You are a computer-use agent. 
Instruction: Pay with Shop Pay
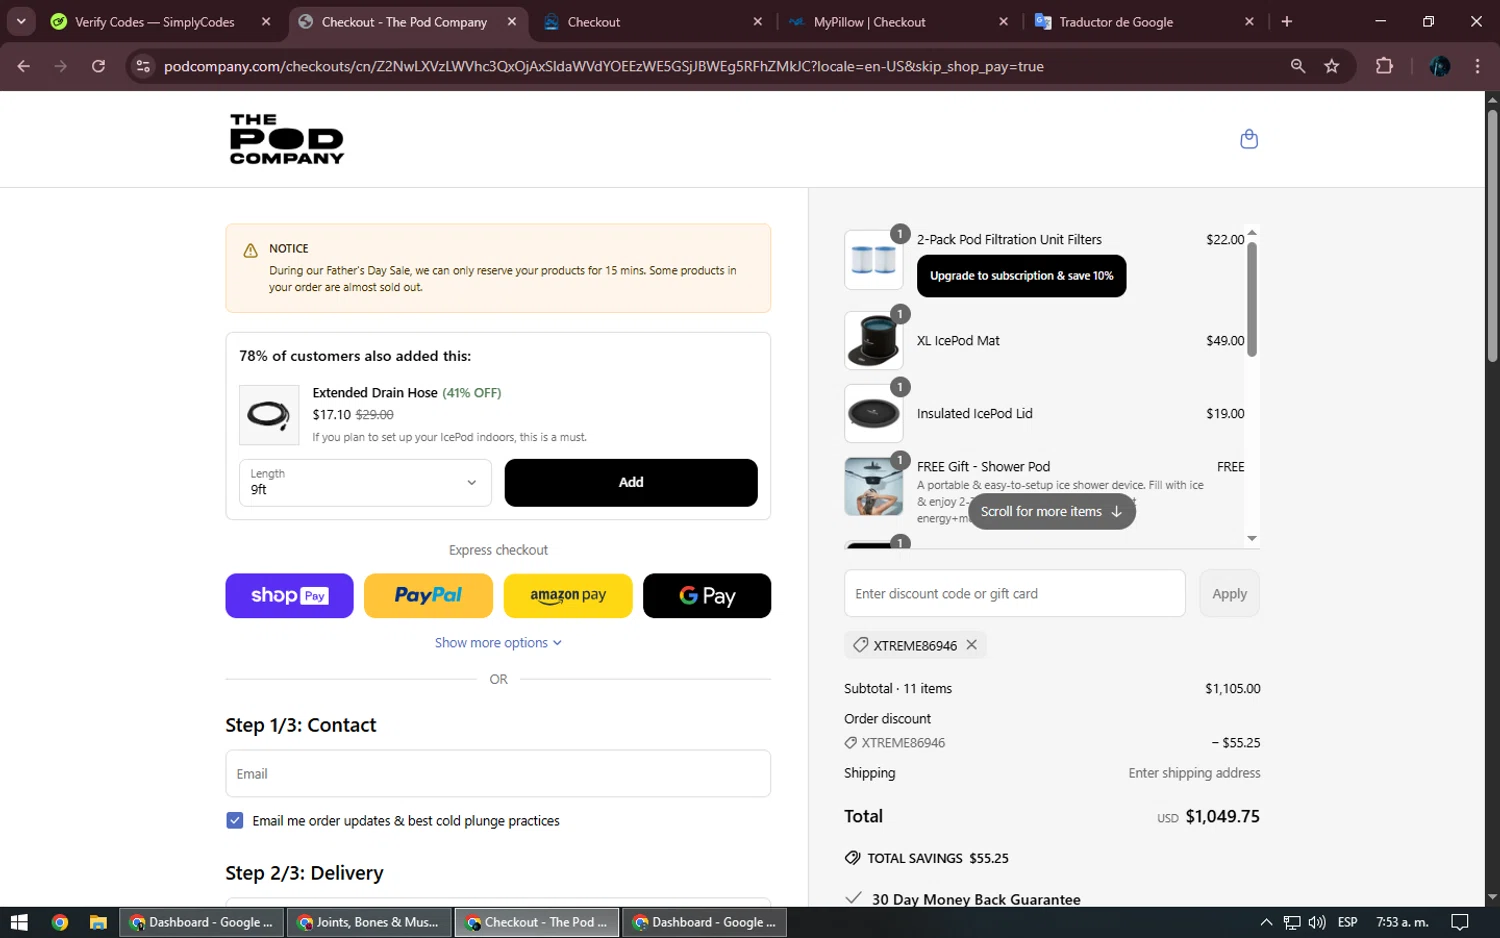[x=289, y=595]
